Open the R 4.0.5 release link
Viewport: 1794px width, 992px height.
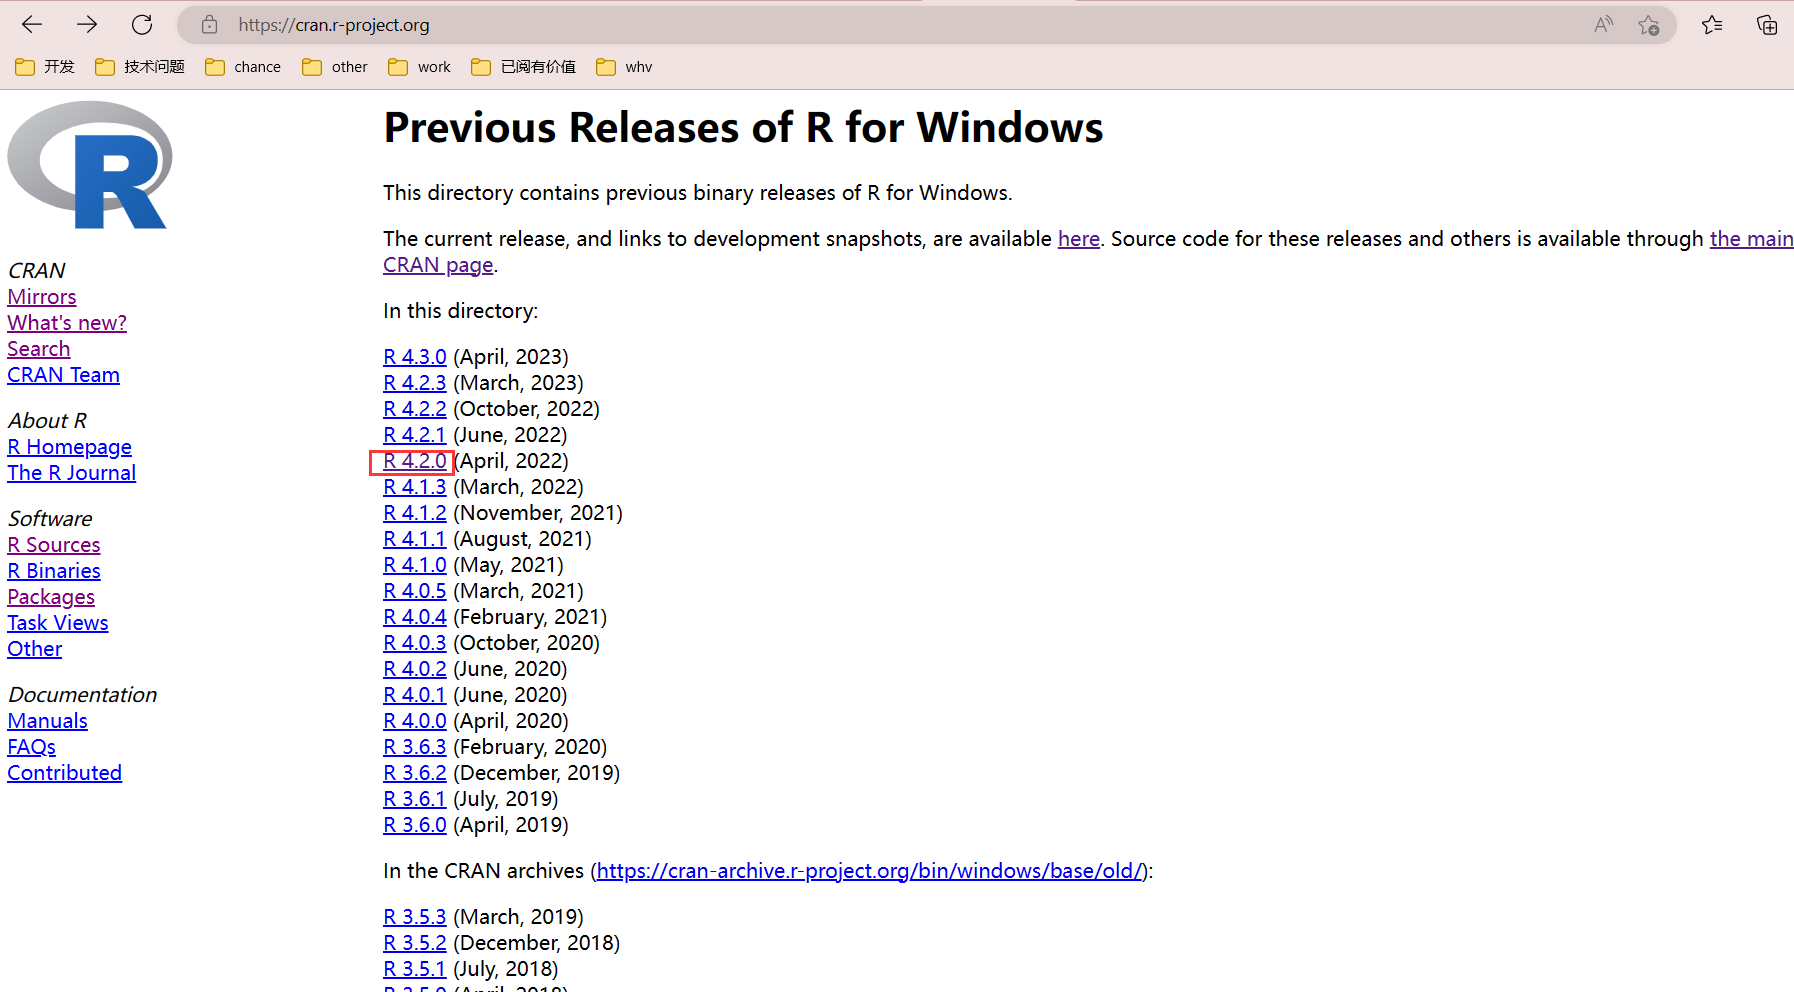tap(415, 591)
